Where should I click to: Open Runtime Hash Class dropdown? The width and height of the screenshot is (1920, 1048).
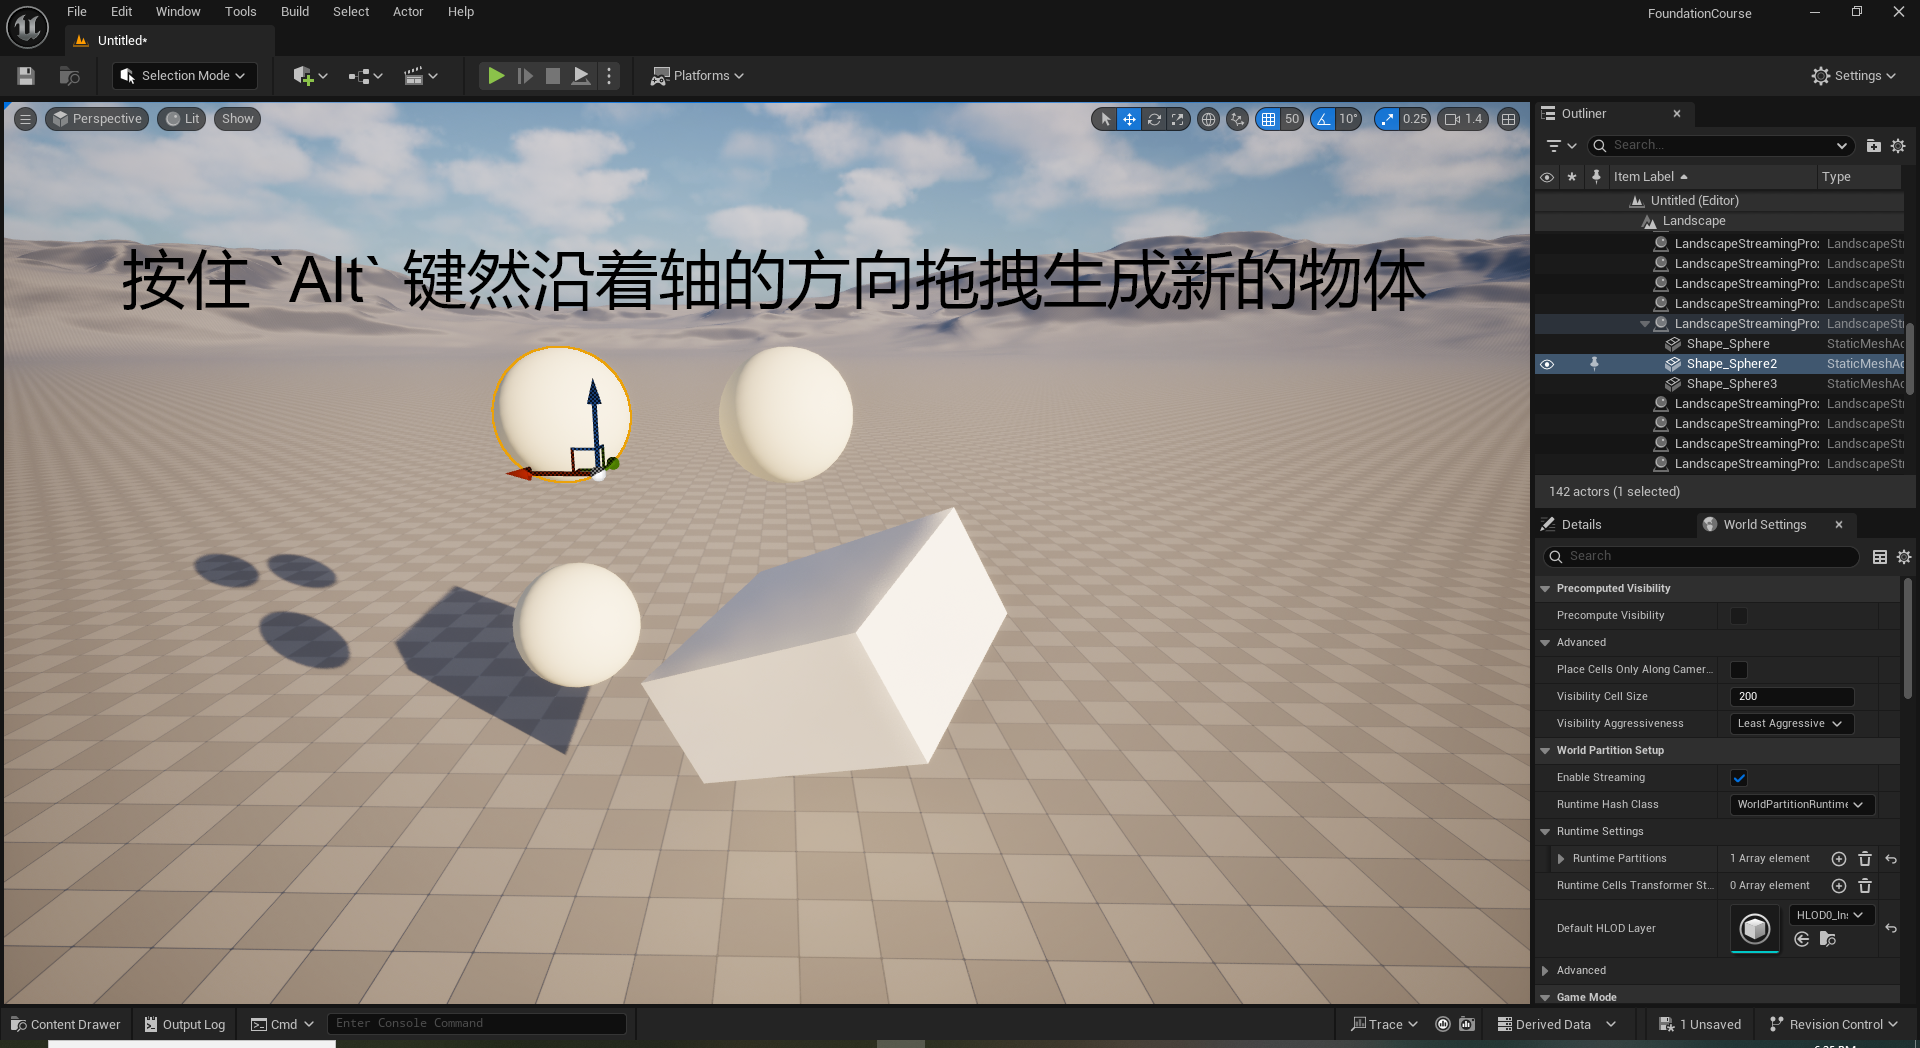[1802, 805]
